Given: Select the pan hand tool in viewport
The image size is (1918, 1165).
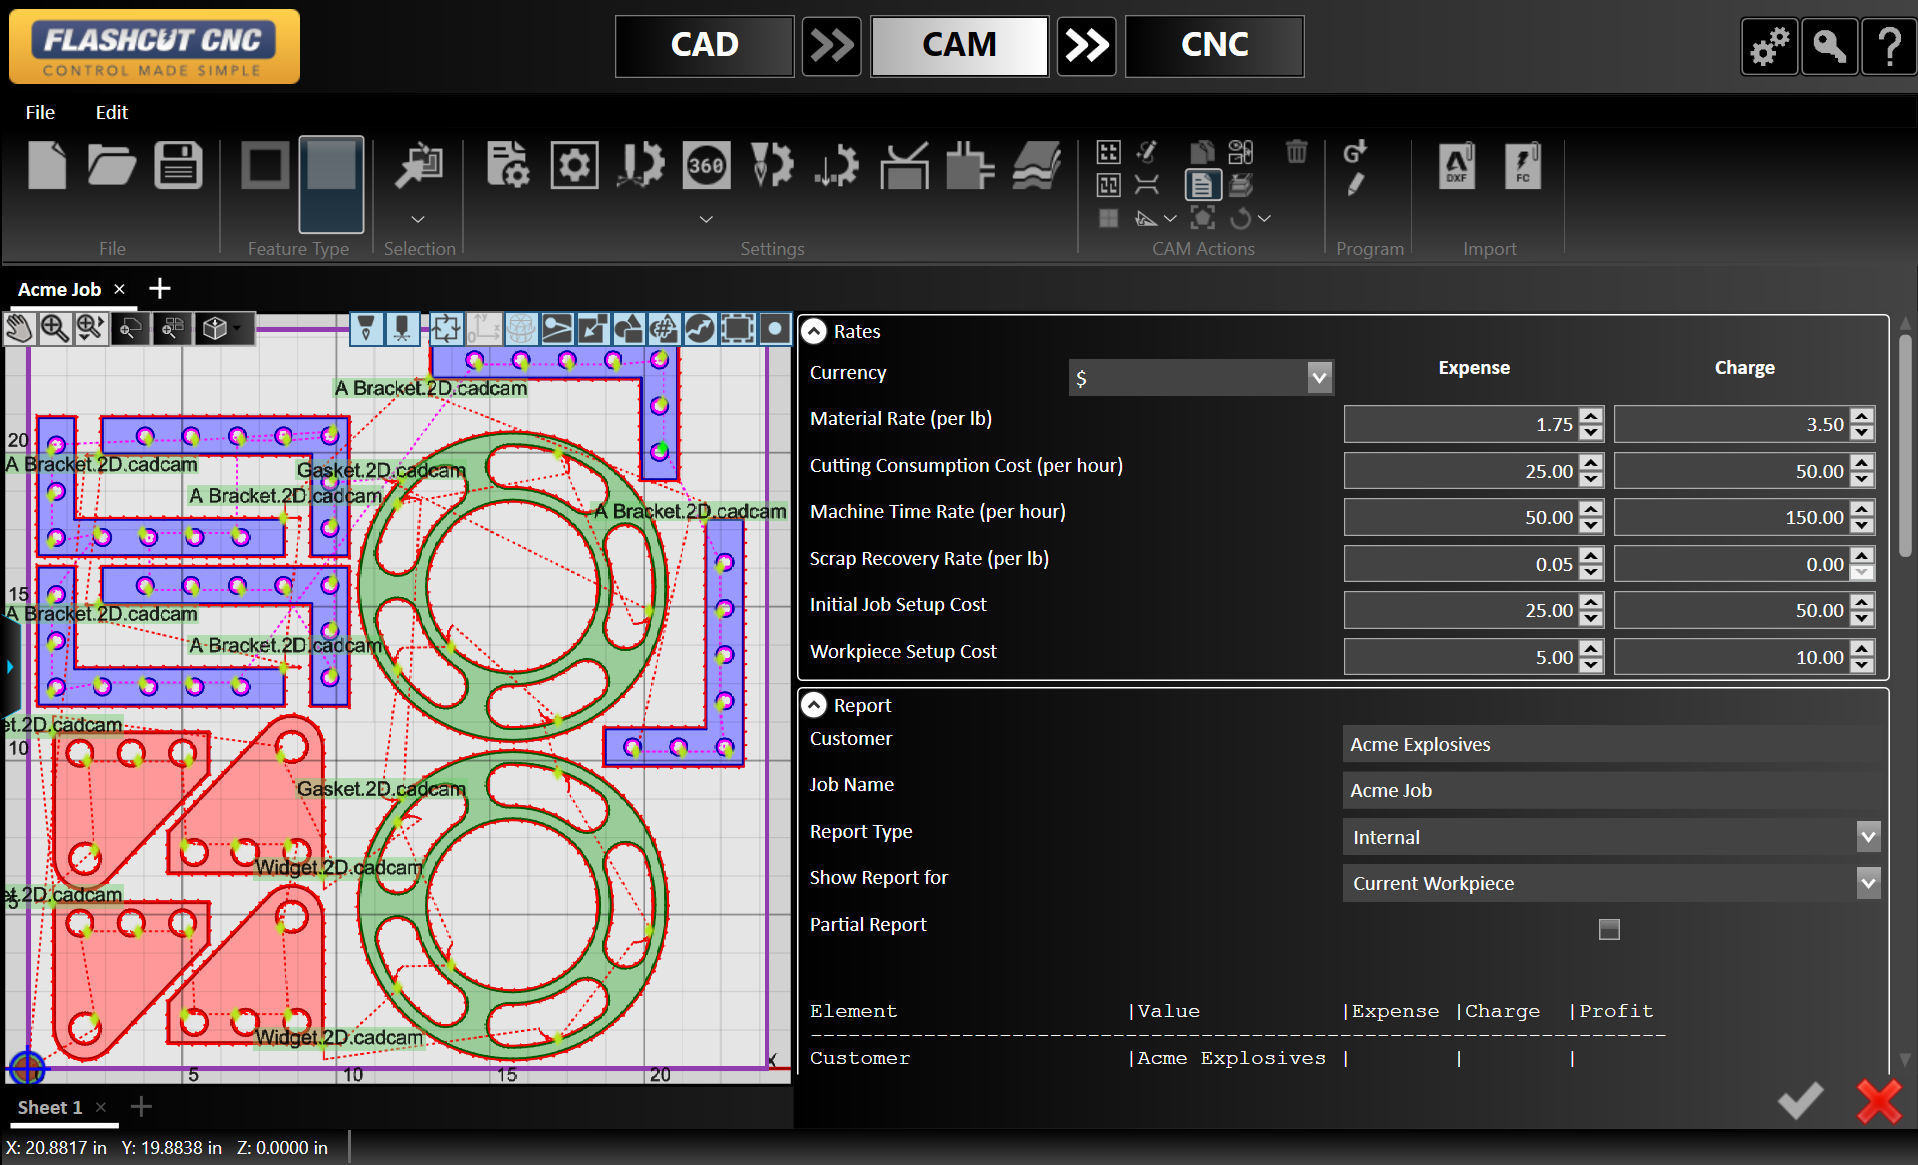Looking at the screenshot, I should click(x=19, y=328).
